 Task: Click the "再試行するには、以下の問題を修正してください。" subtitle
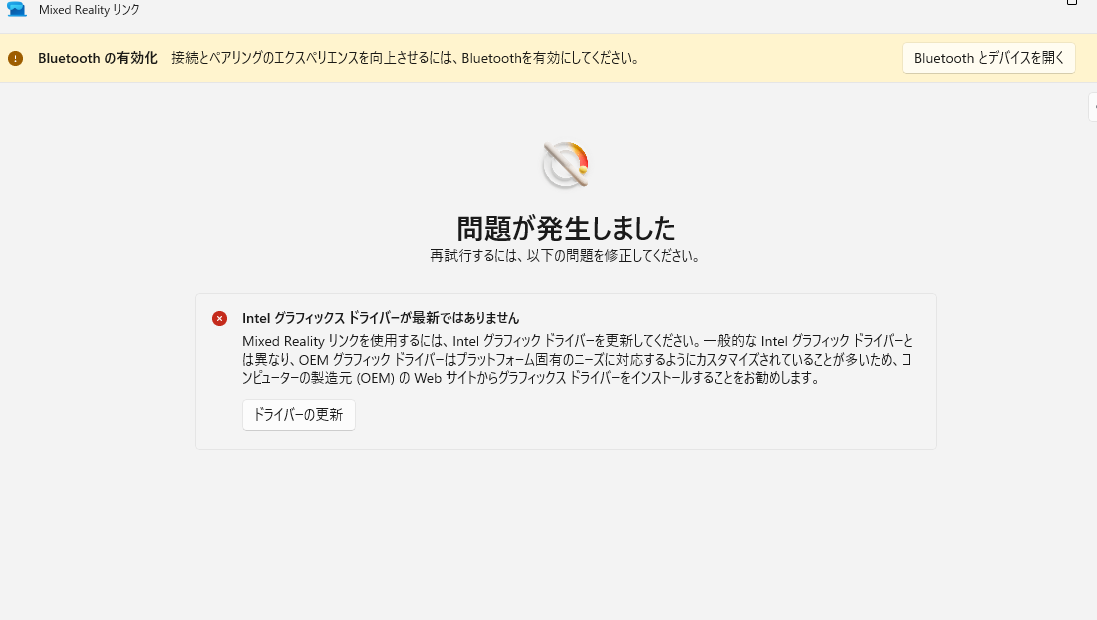pos(565,255)
